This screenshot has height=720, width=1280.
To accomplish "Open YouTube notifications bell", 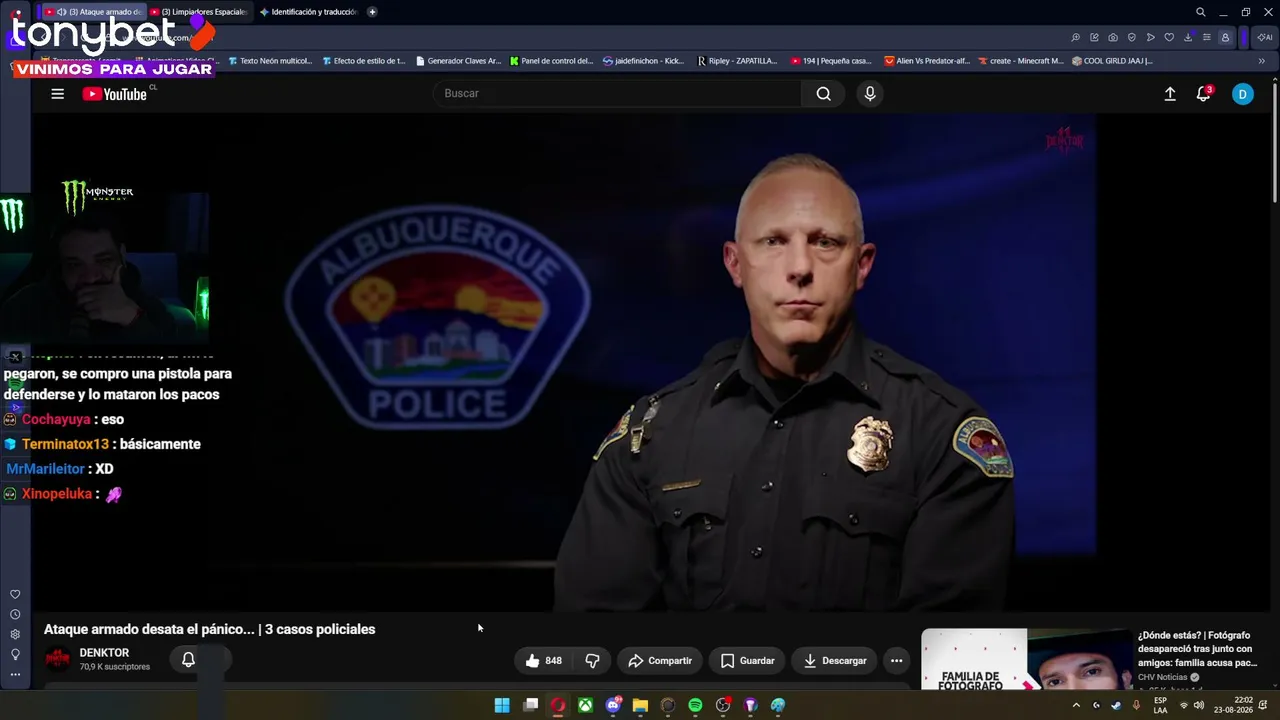I will point(1204,94).
